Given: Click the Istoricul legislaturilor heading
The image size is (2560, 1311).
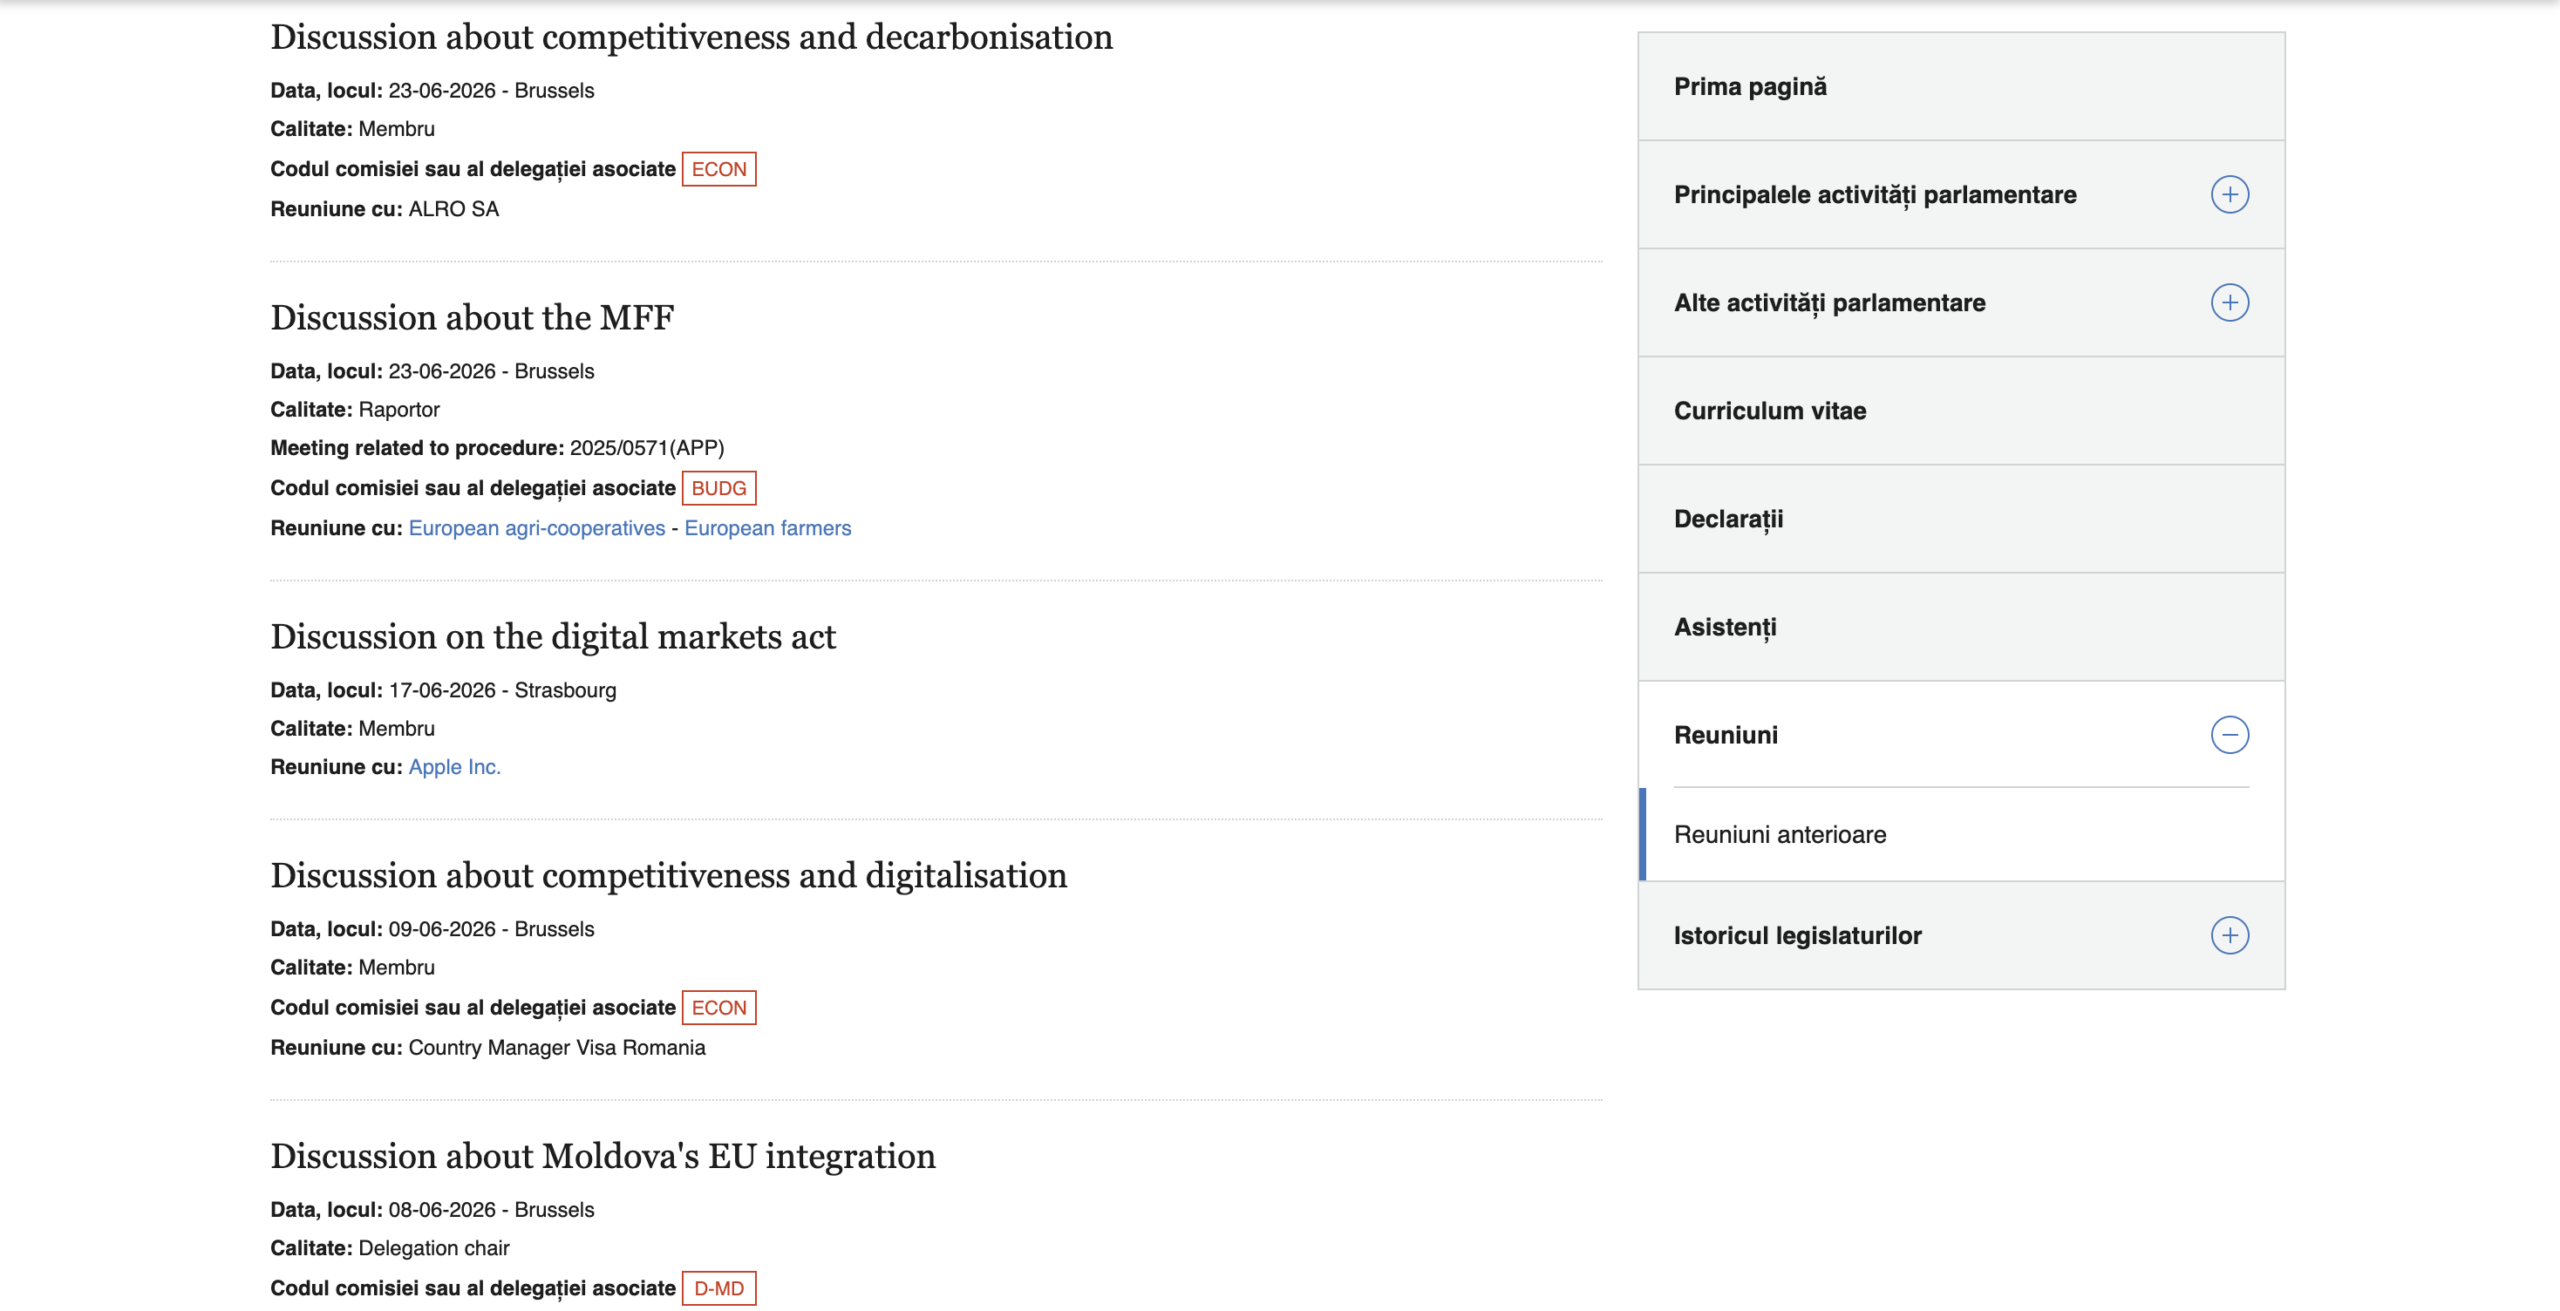Looking at the screenshot, I should click(x=1797, y=936).
